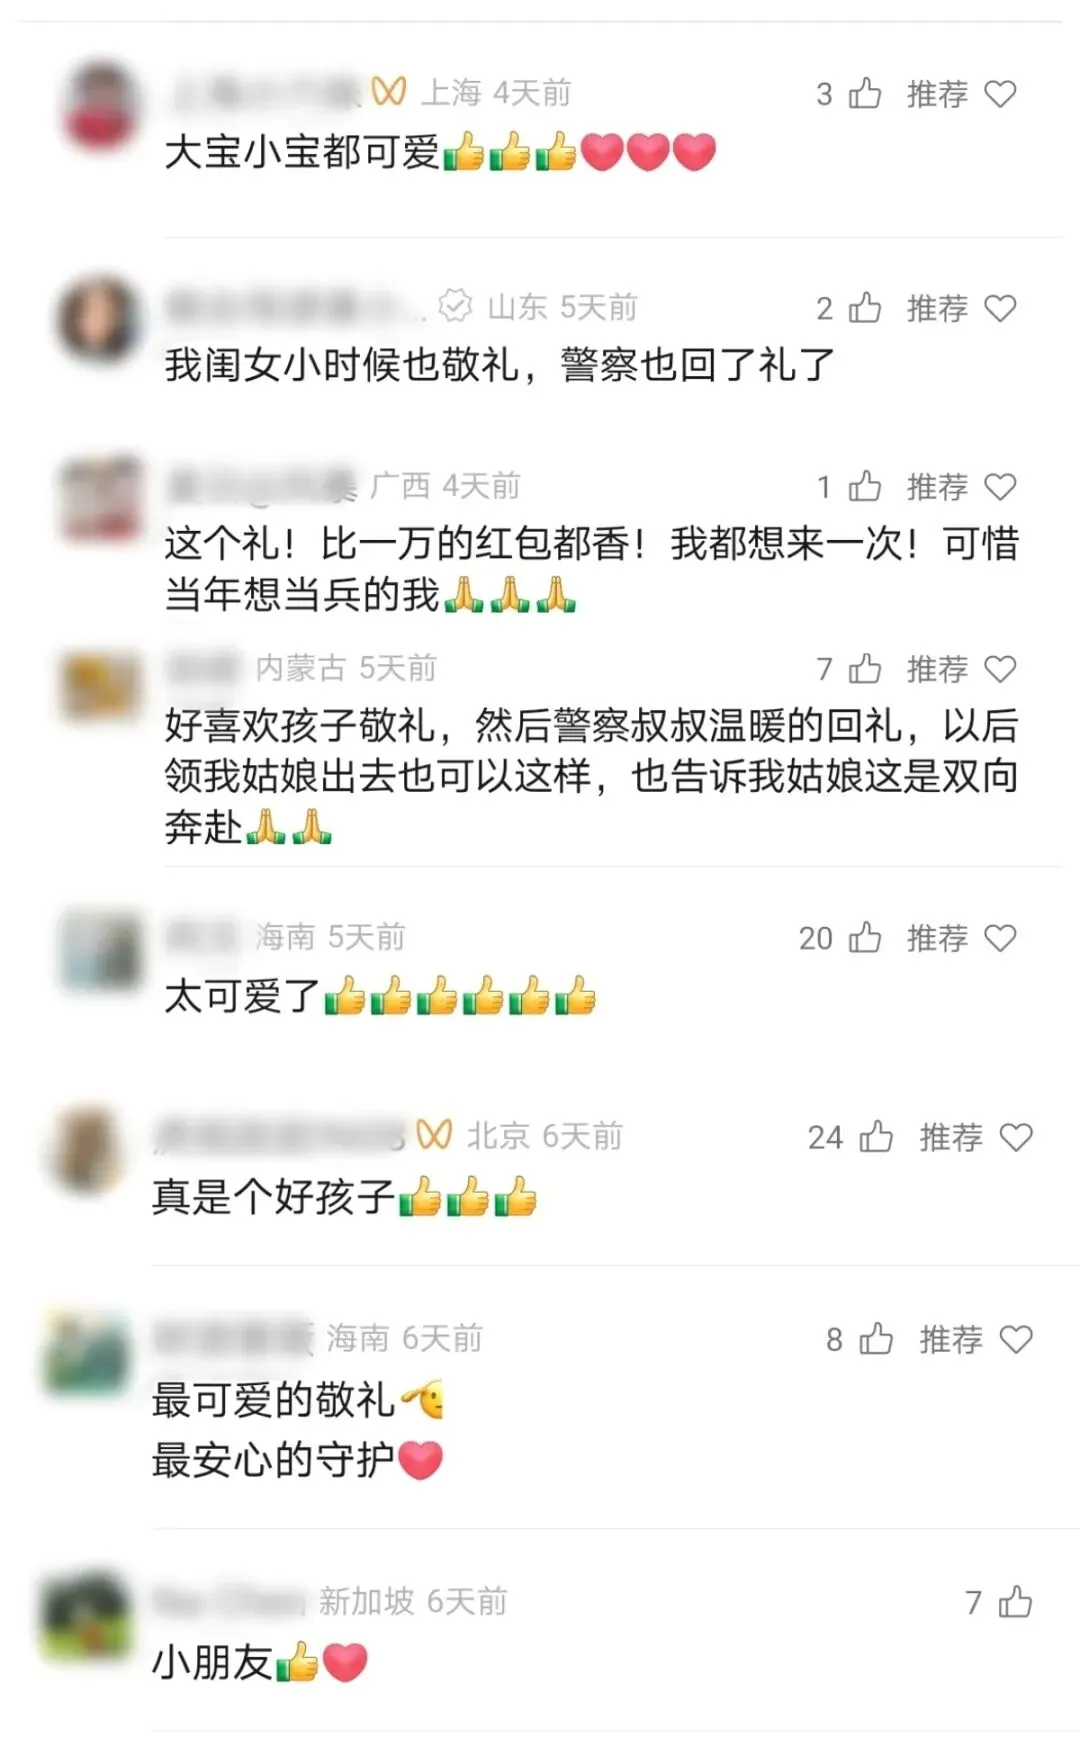Like the Guangxi comment about red envelope
1080x1737 pixels.
pos(865,486)
